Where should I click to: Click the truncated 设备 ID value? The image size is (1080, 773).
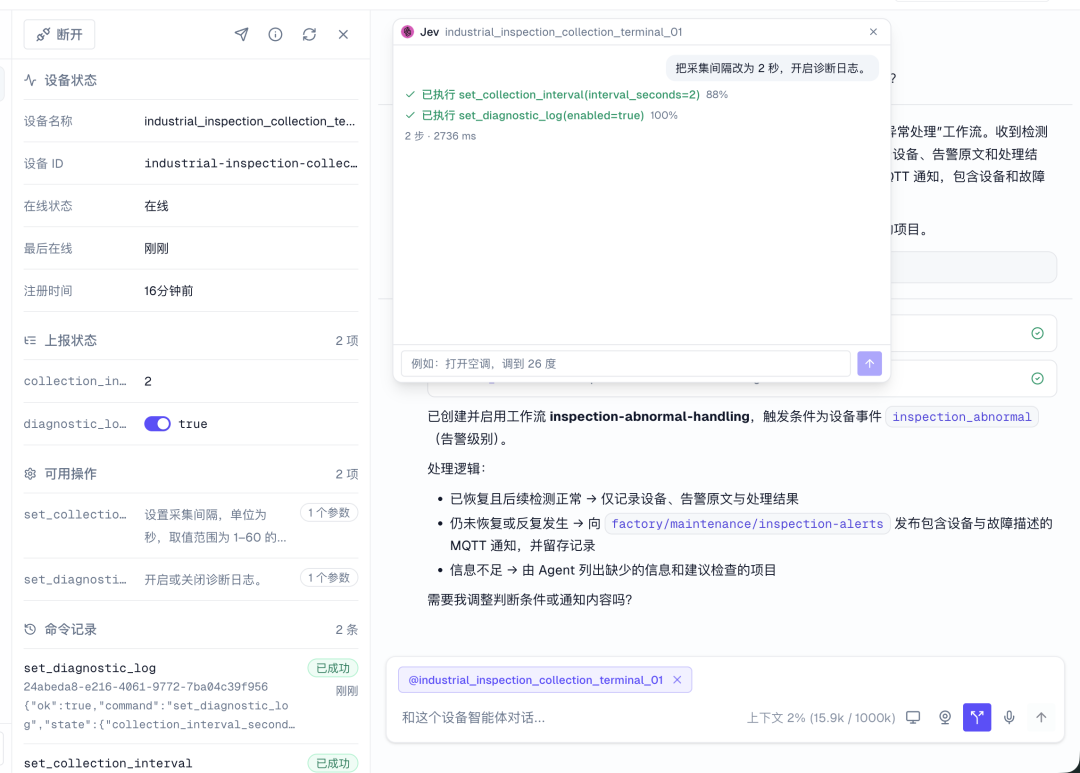click(x=251, y=163)
